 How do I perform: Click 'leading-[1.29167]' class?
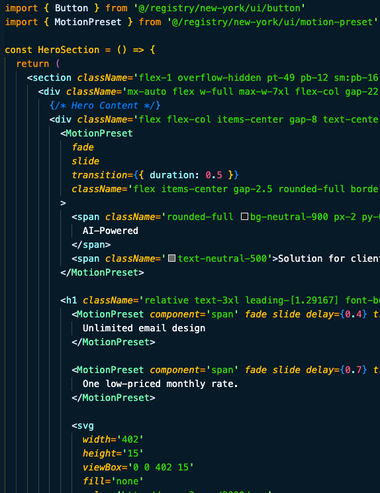(292, 300)
